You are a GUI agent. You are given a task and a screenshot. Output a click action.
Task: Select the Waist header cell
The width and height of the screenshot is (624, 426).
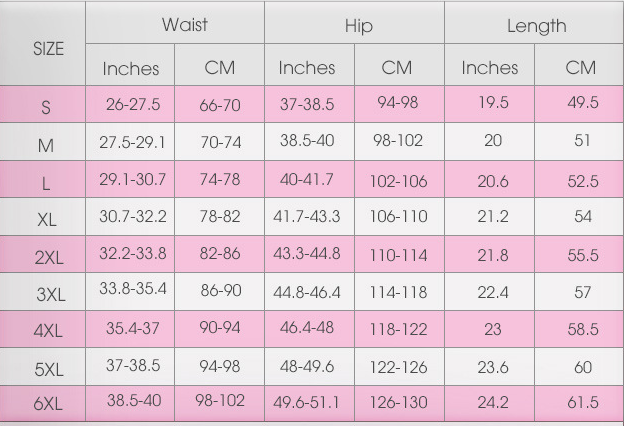click(x=185, y=25)
